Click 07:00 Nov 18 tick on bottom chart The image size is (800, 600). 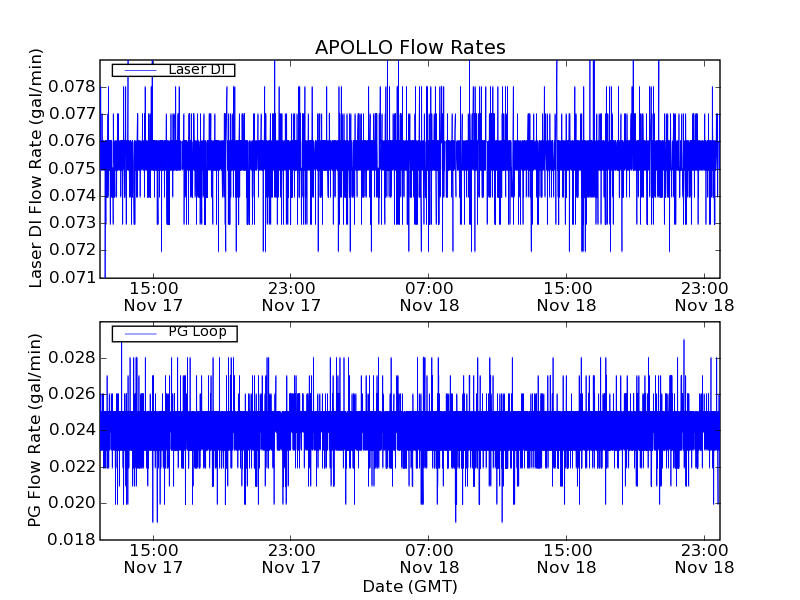coord(429,558)
